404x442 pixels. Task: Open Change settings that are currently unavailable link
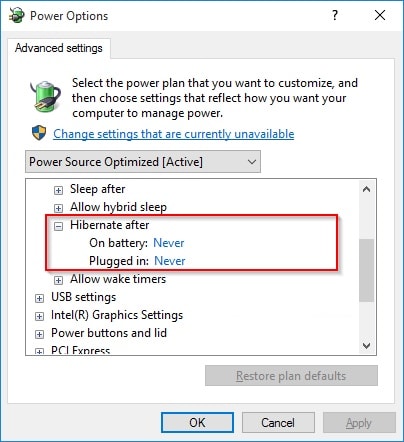tap(174, 134)
